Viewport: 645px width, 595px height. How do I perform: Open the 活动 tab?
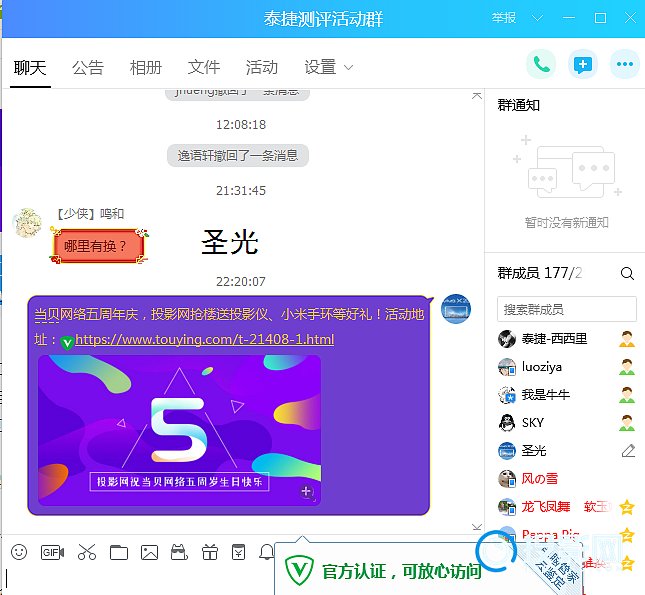point(262,67)
